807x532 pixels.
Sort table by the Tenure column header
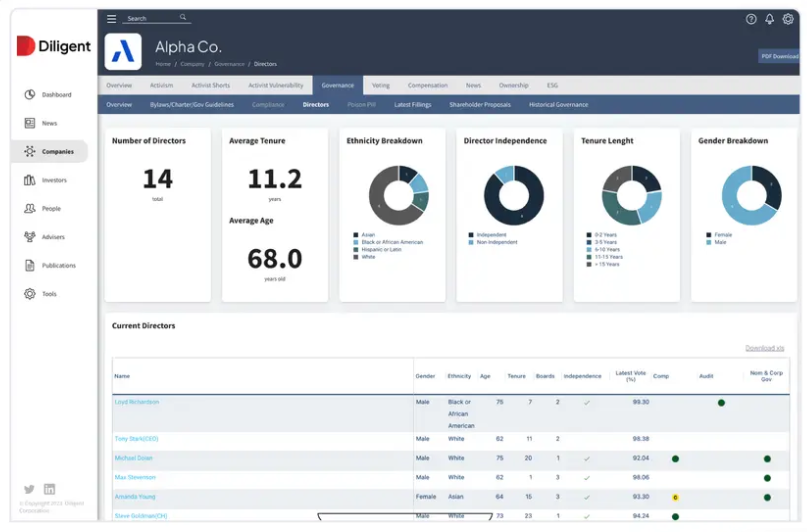(x=516, y=376)
